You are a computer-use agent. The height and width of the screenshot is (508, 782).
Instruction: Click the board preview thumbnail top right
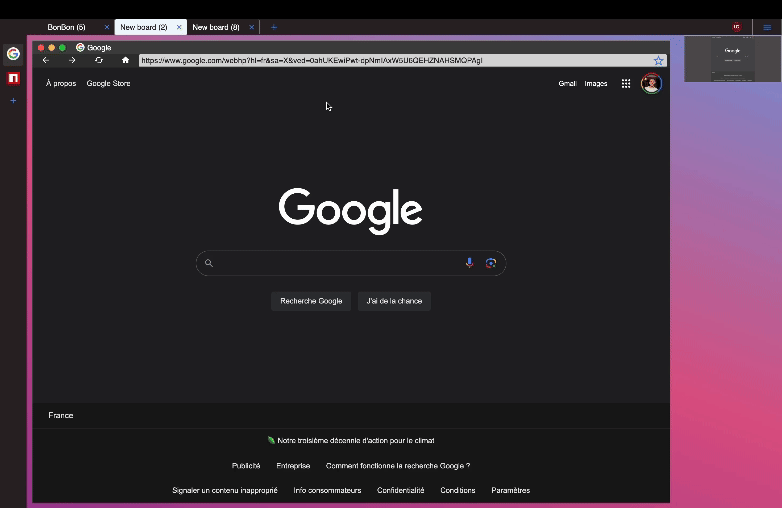pyautogui.click(x=732, y=59)
